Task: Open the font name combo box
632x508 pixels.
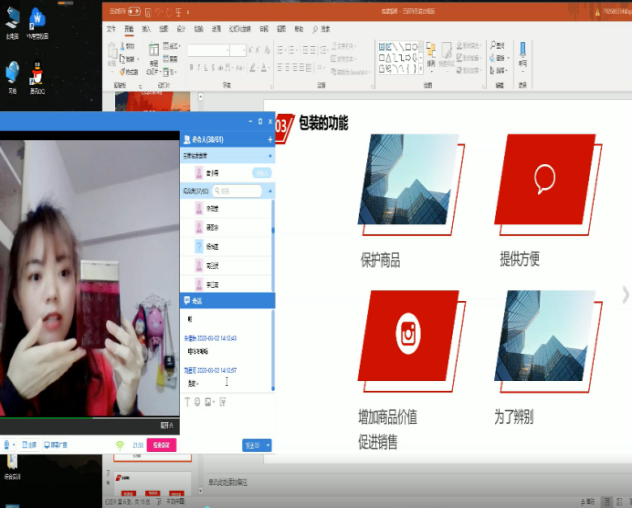Action: 209,50
